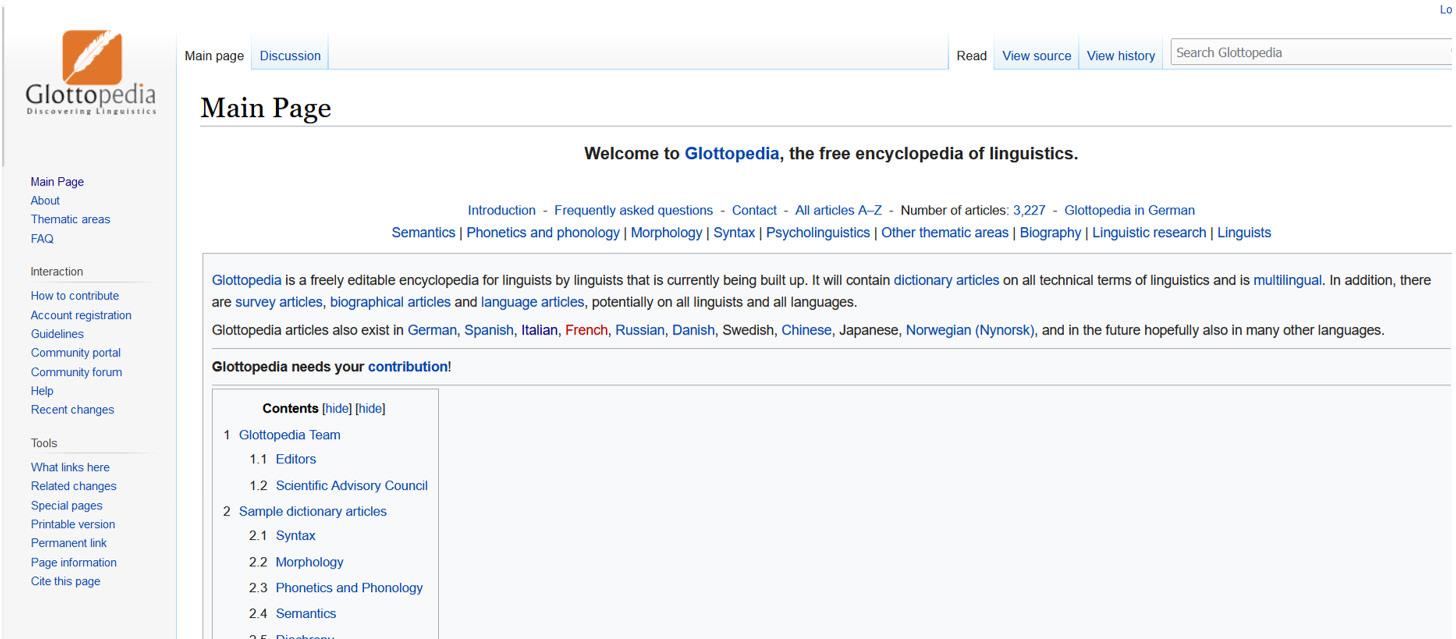Screen dimensions: 1456x639
Task: Open the Morphology thematic link in header
Action: coord(666,233)
